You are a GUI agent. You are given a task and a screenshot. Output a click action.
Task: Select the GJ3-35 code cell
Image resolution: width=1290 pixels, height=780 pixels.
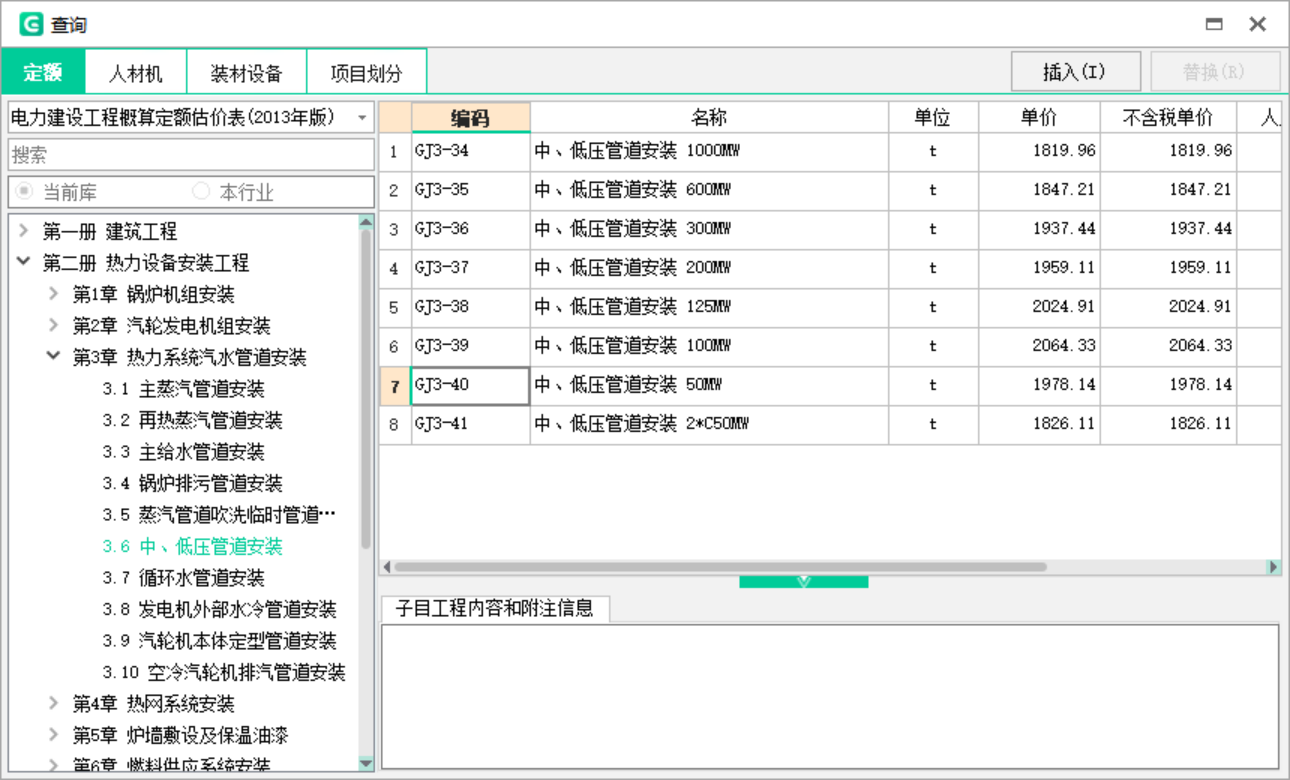click(471, 190)
